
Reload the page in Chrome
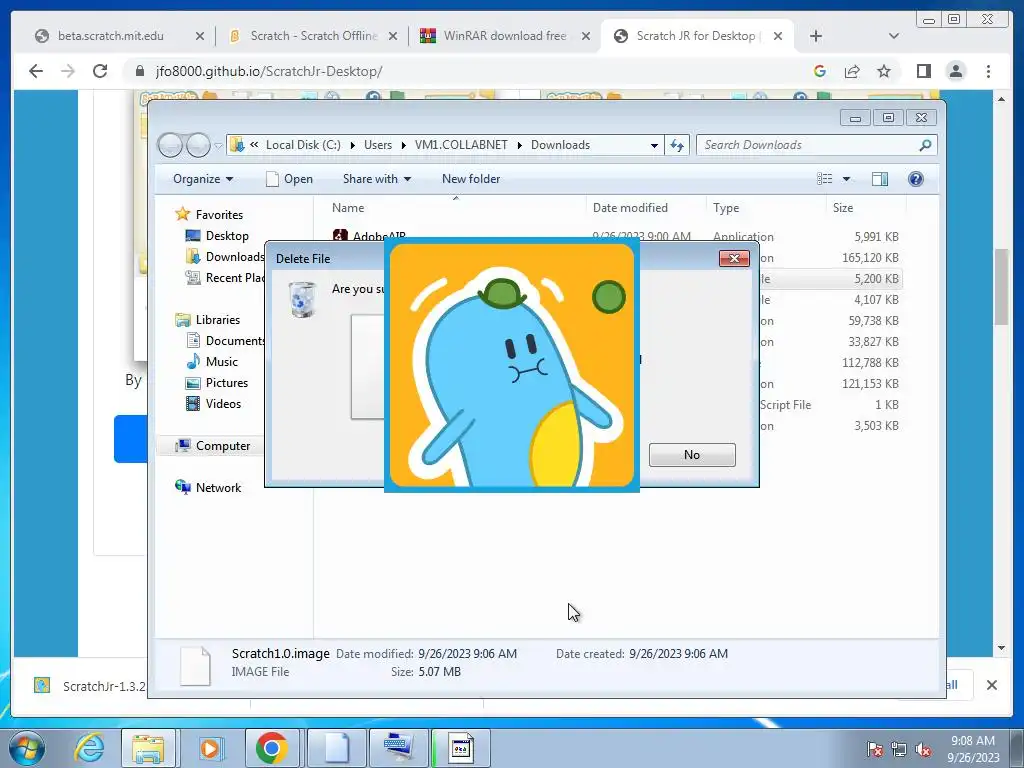(100, 71)
